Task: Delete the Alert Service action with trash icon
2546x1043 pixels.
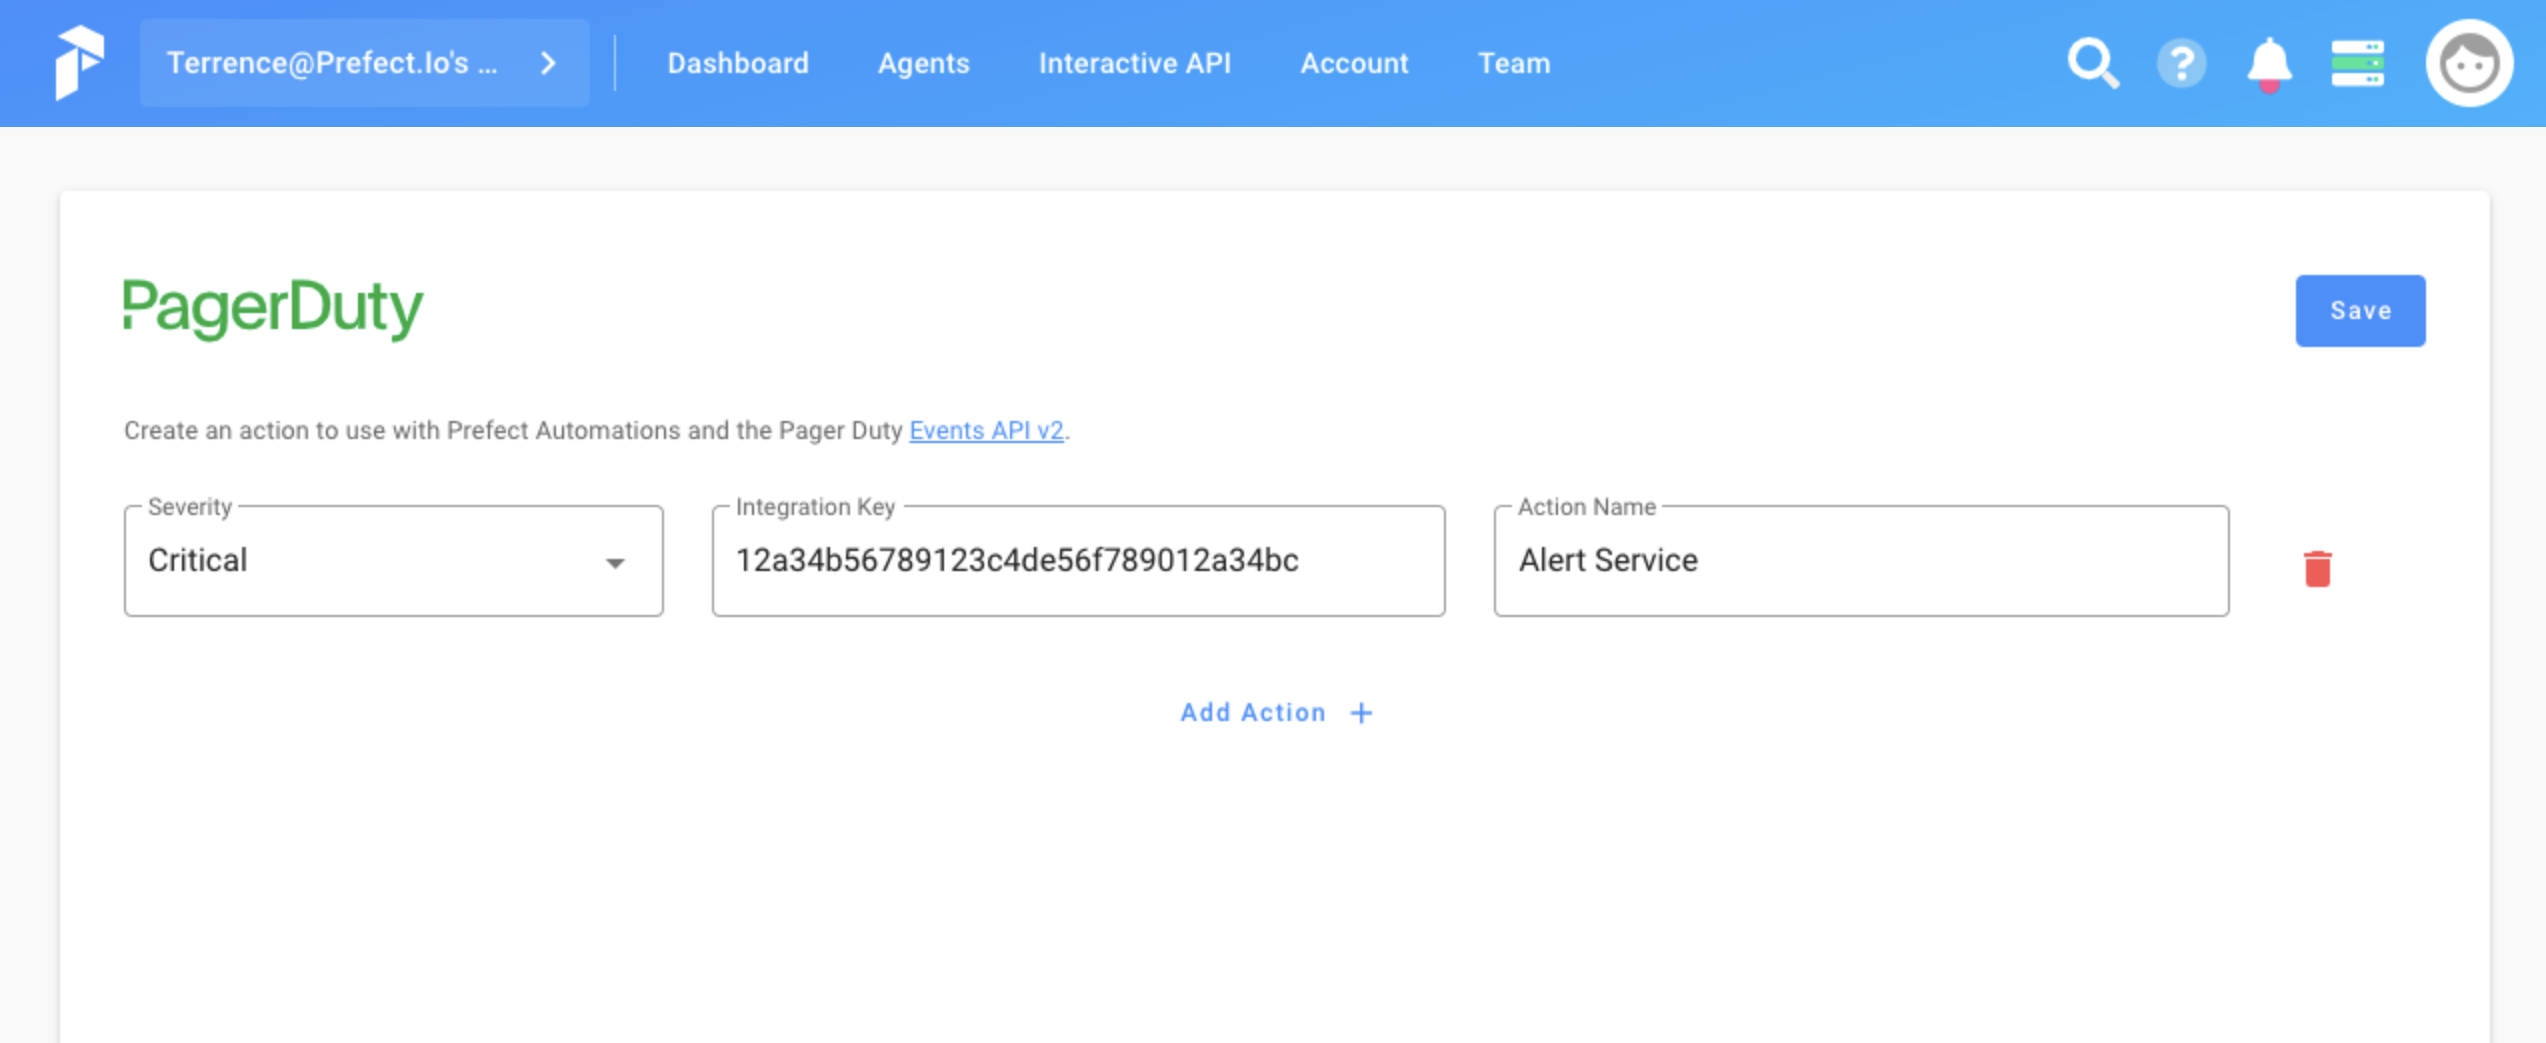Action: tap(2317, 568)
